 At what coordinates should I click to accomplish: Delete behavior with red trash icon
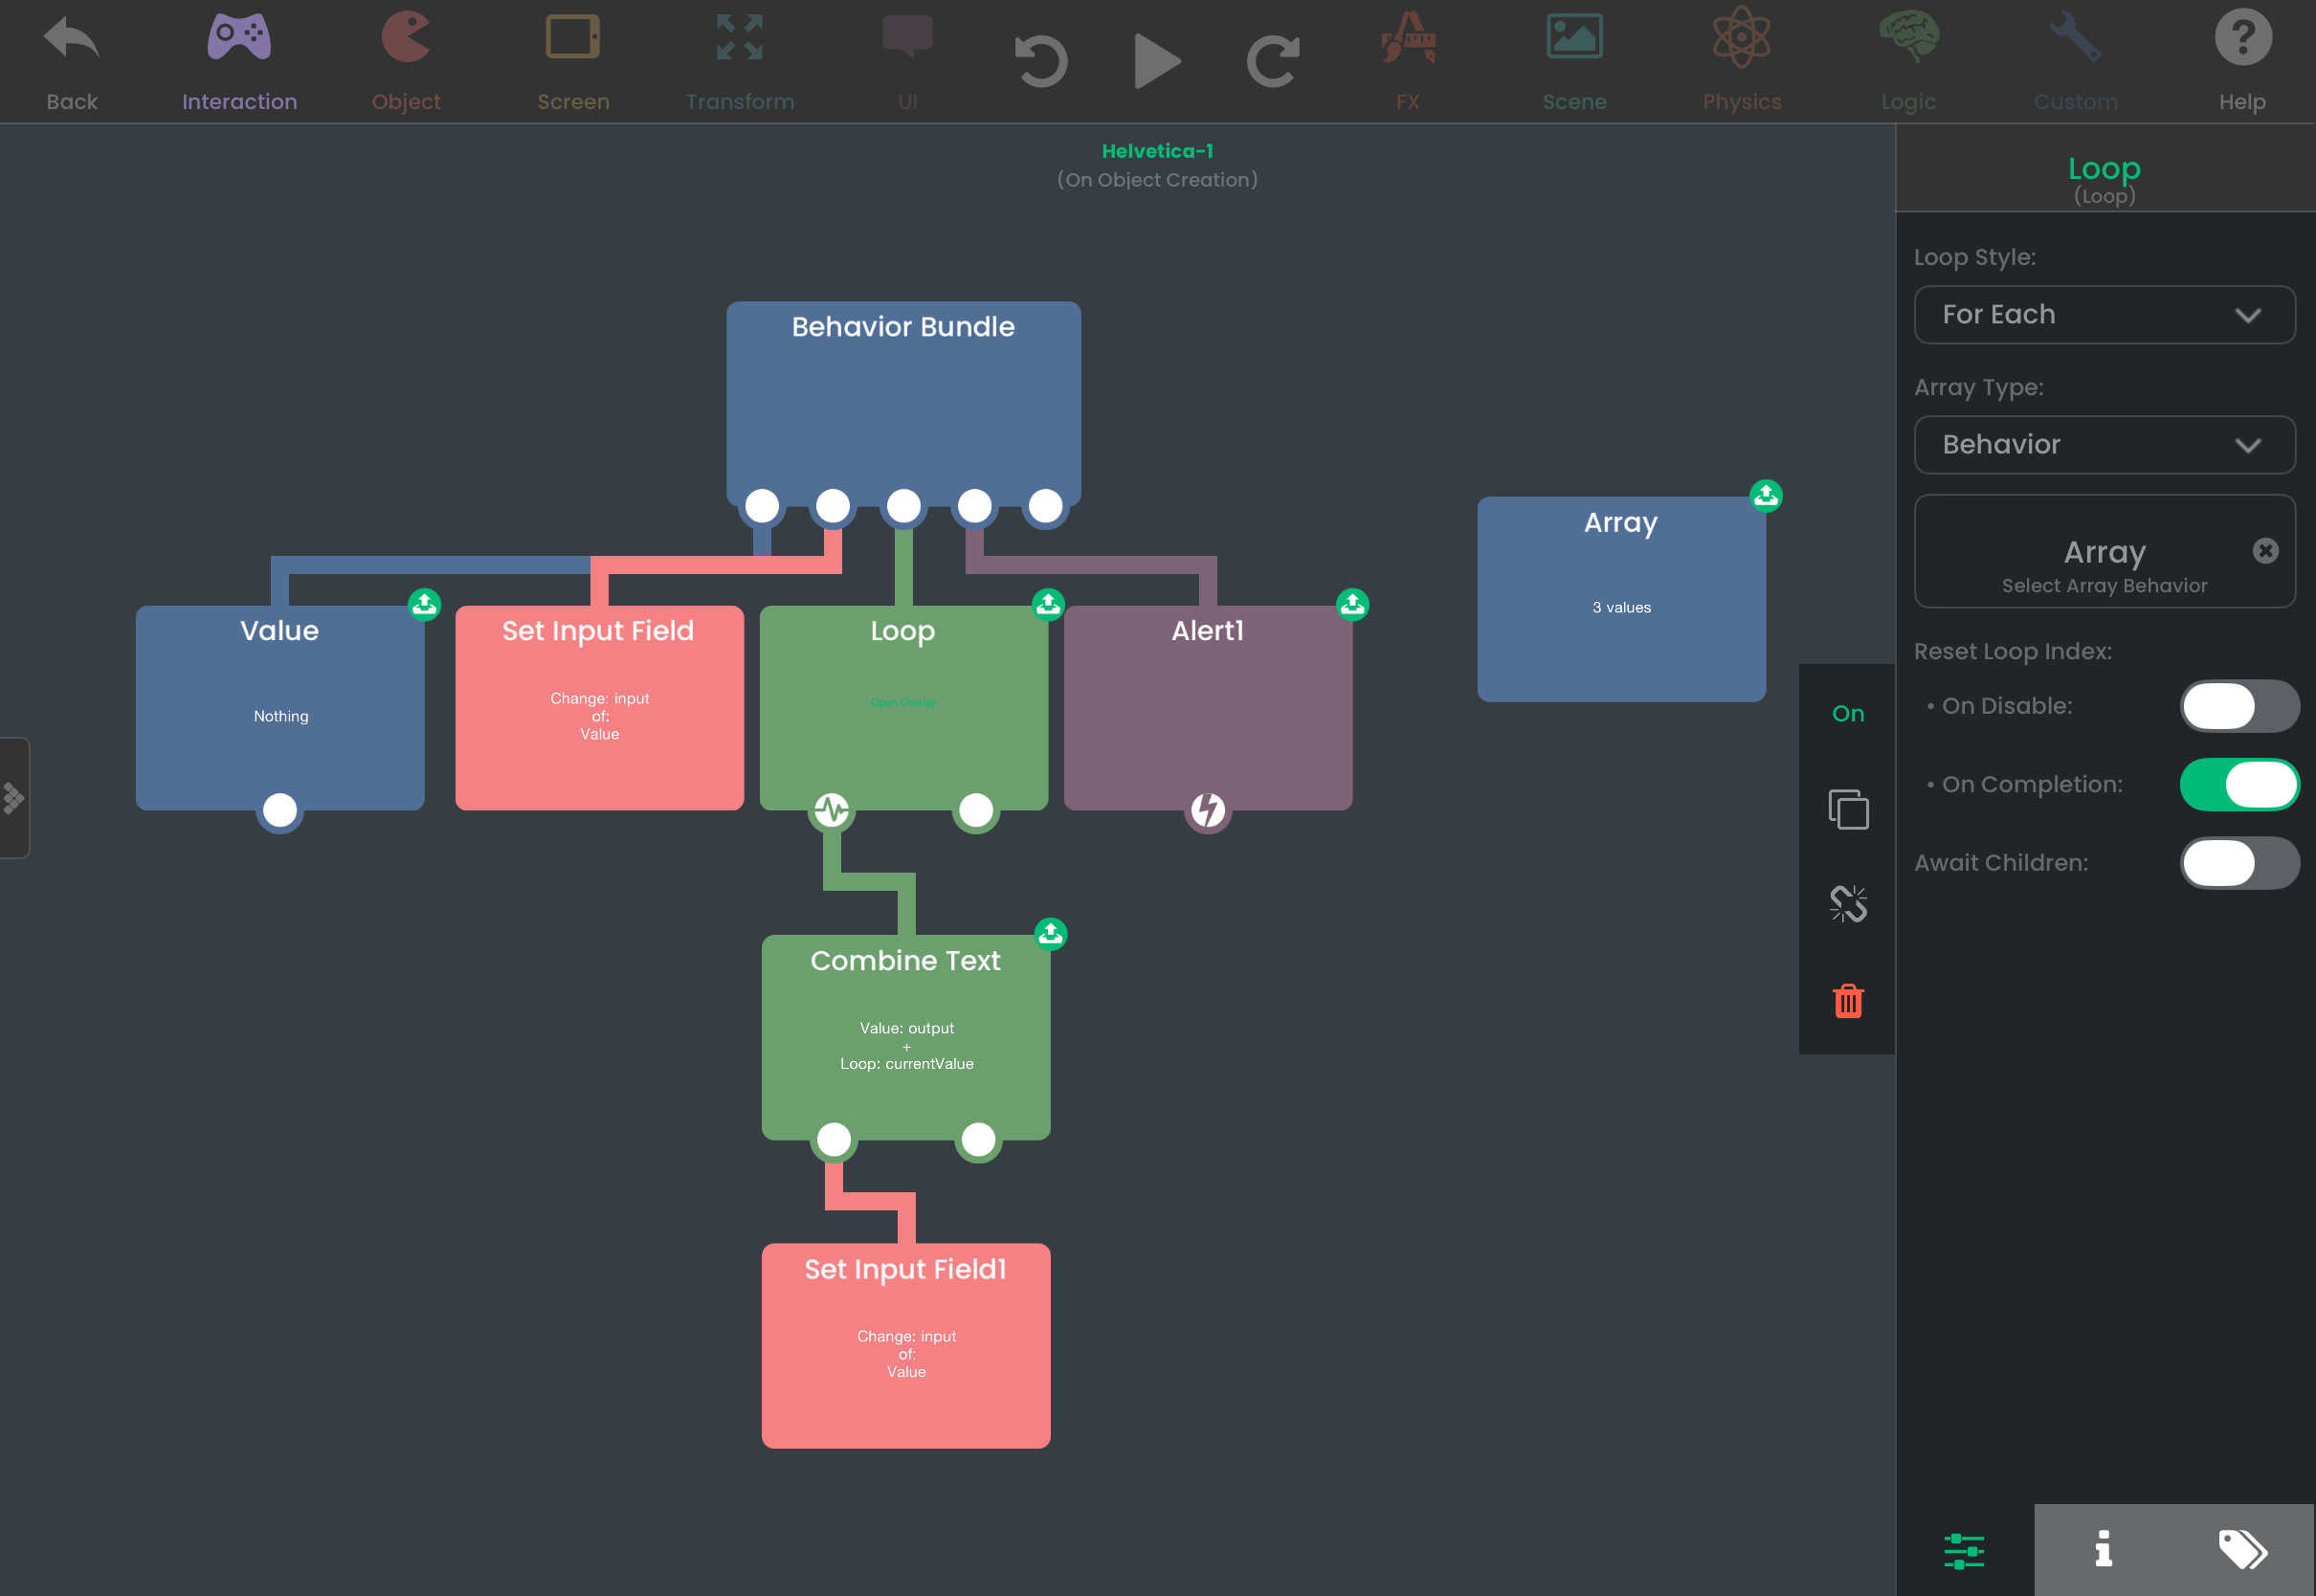tap(1848, 1001)
